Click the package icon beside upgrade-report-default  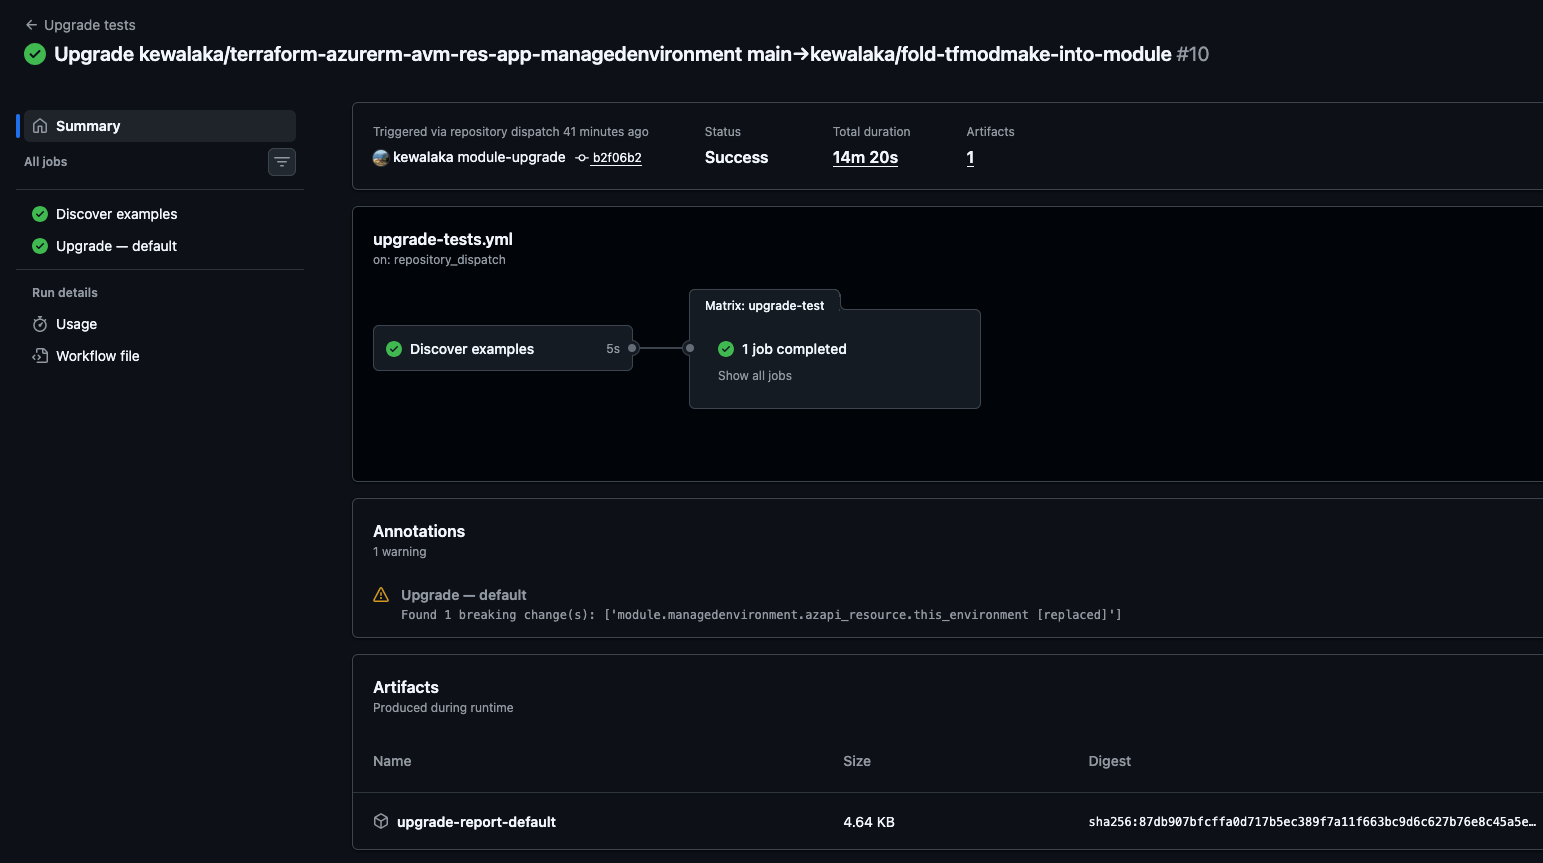point(381,821)
